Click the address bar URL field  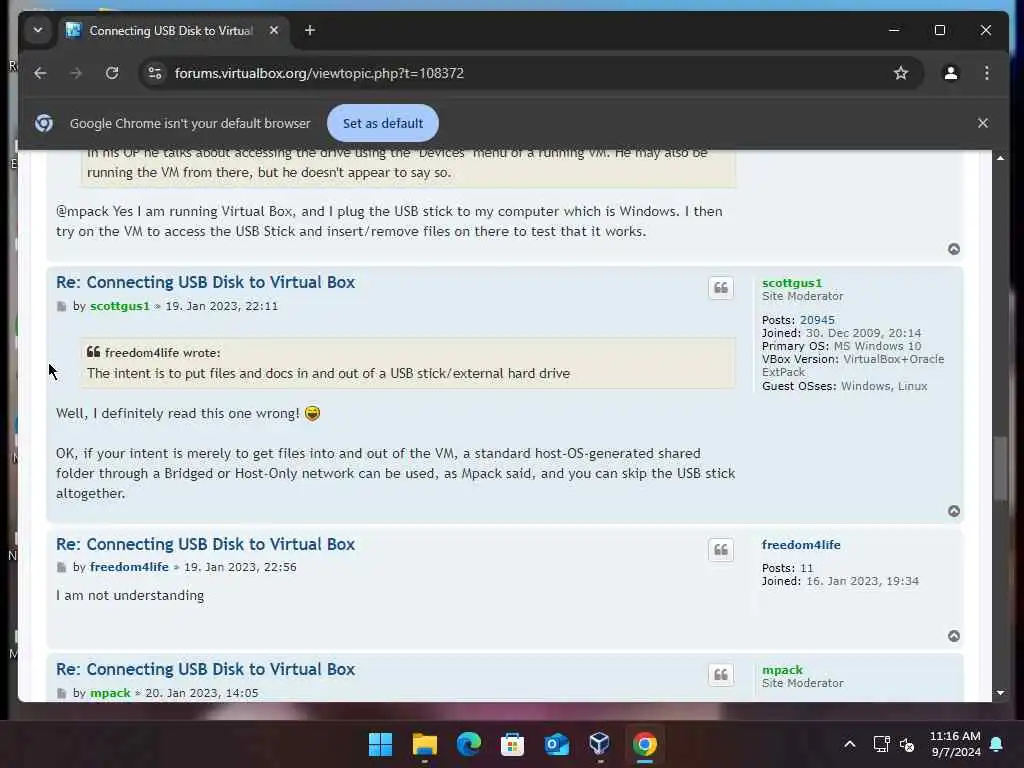[x=529, y=73]
